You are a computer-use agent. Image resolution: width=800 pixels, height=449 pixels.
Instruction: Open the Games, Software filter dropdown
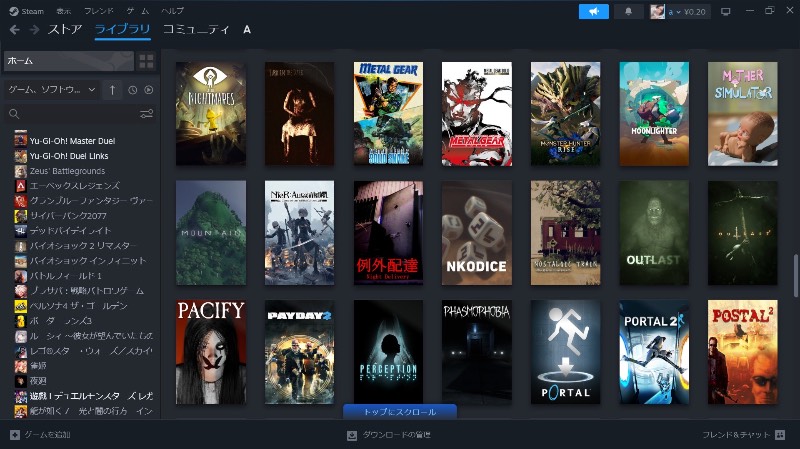coord(52,90)
